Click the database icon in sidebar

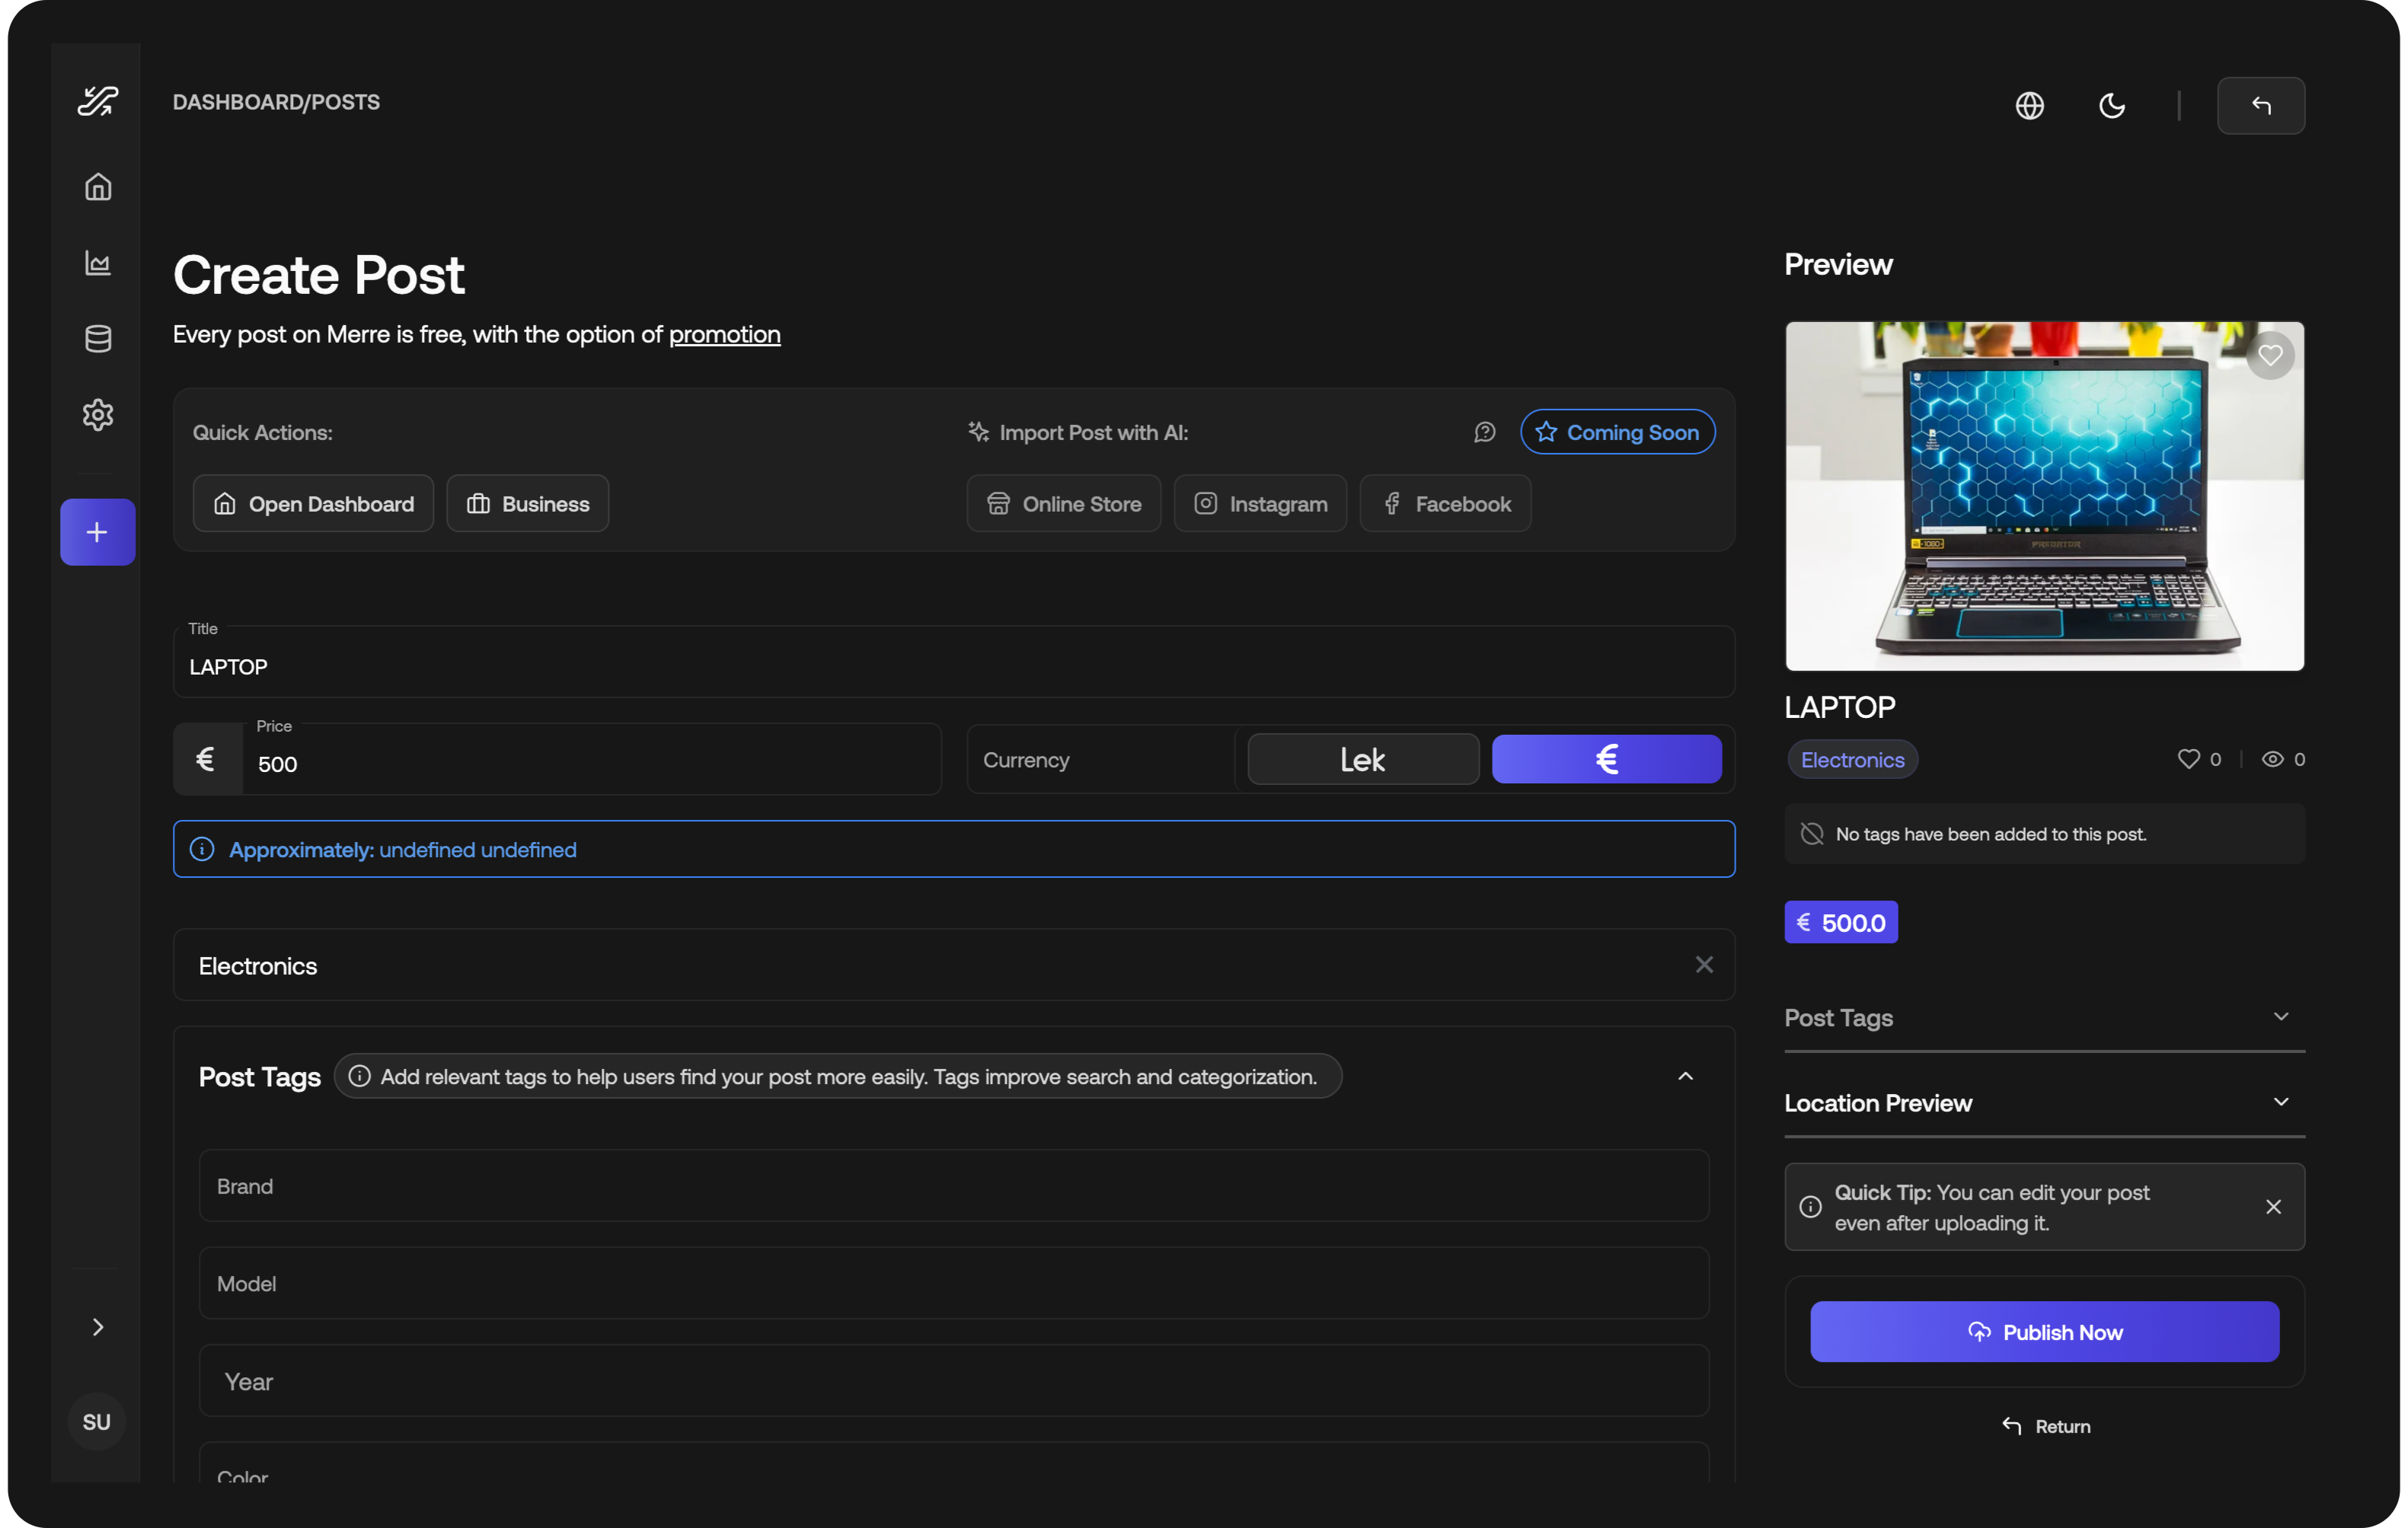click(98, 339)
